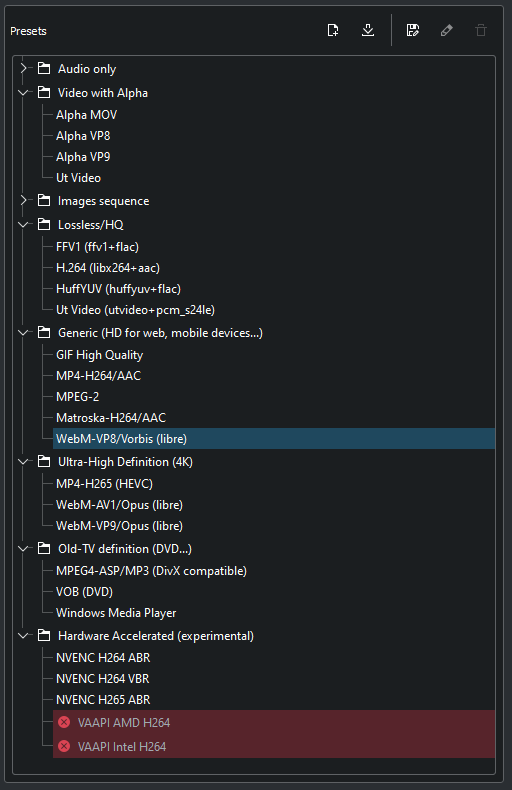Click the VAAPI Intel H264 text
The height and width of the screenshot is (790, 512).
[122, 747]
